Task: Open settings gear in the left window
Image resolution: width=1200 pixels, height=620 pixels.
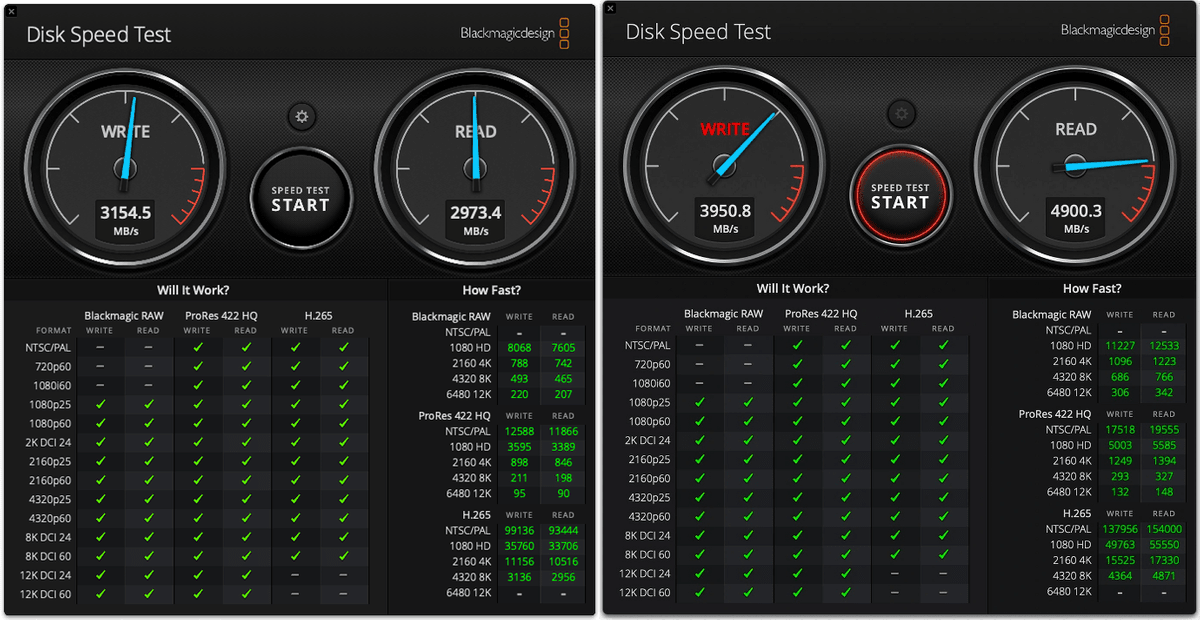Action: click(x=300, y=117)
